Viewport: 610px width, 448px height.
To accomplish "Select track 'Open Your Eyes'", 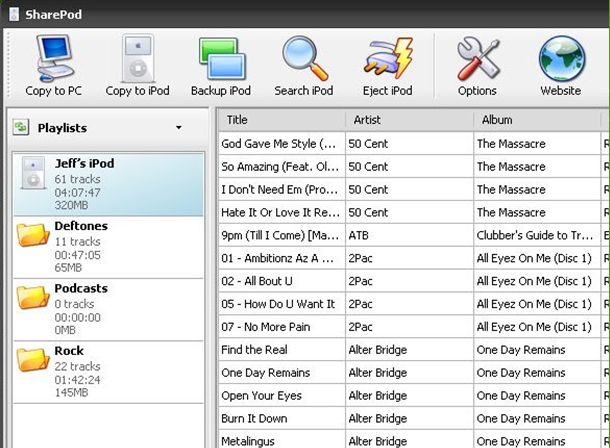I will point(282,396).
